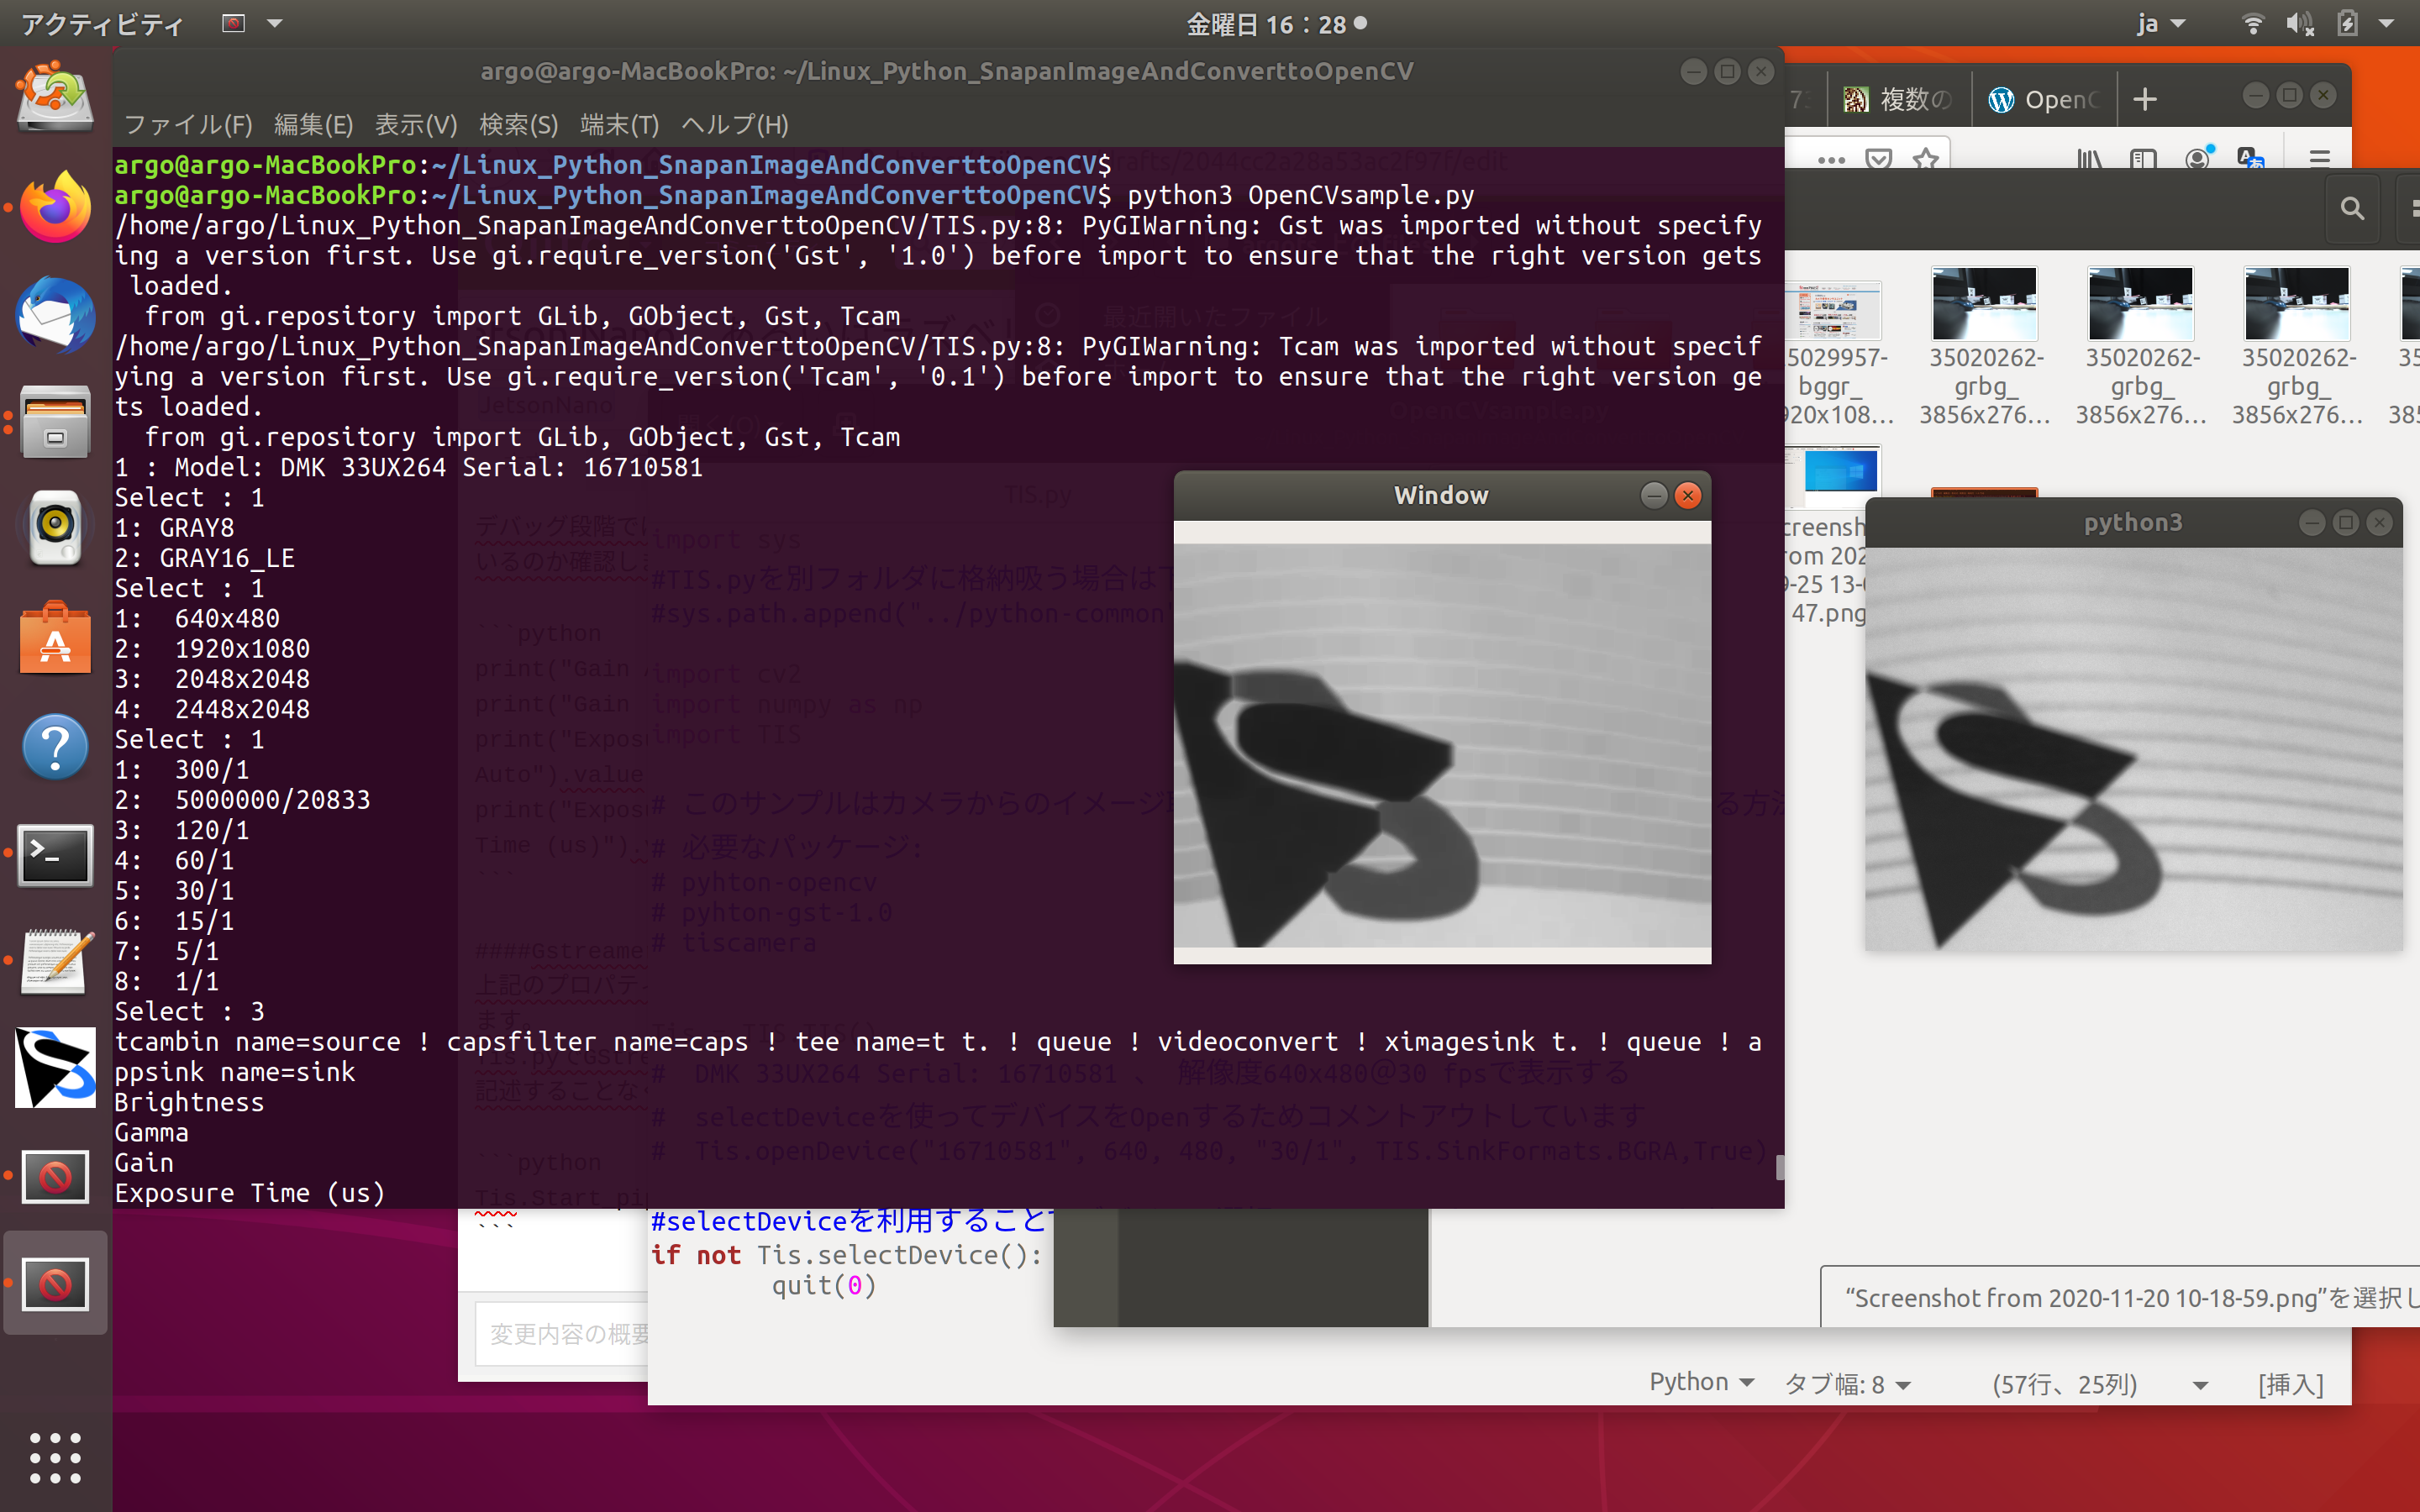Viewport: 2420px width, 1512px height.
Task: Click search icon in Files window
Action: pos(2353,208)
